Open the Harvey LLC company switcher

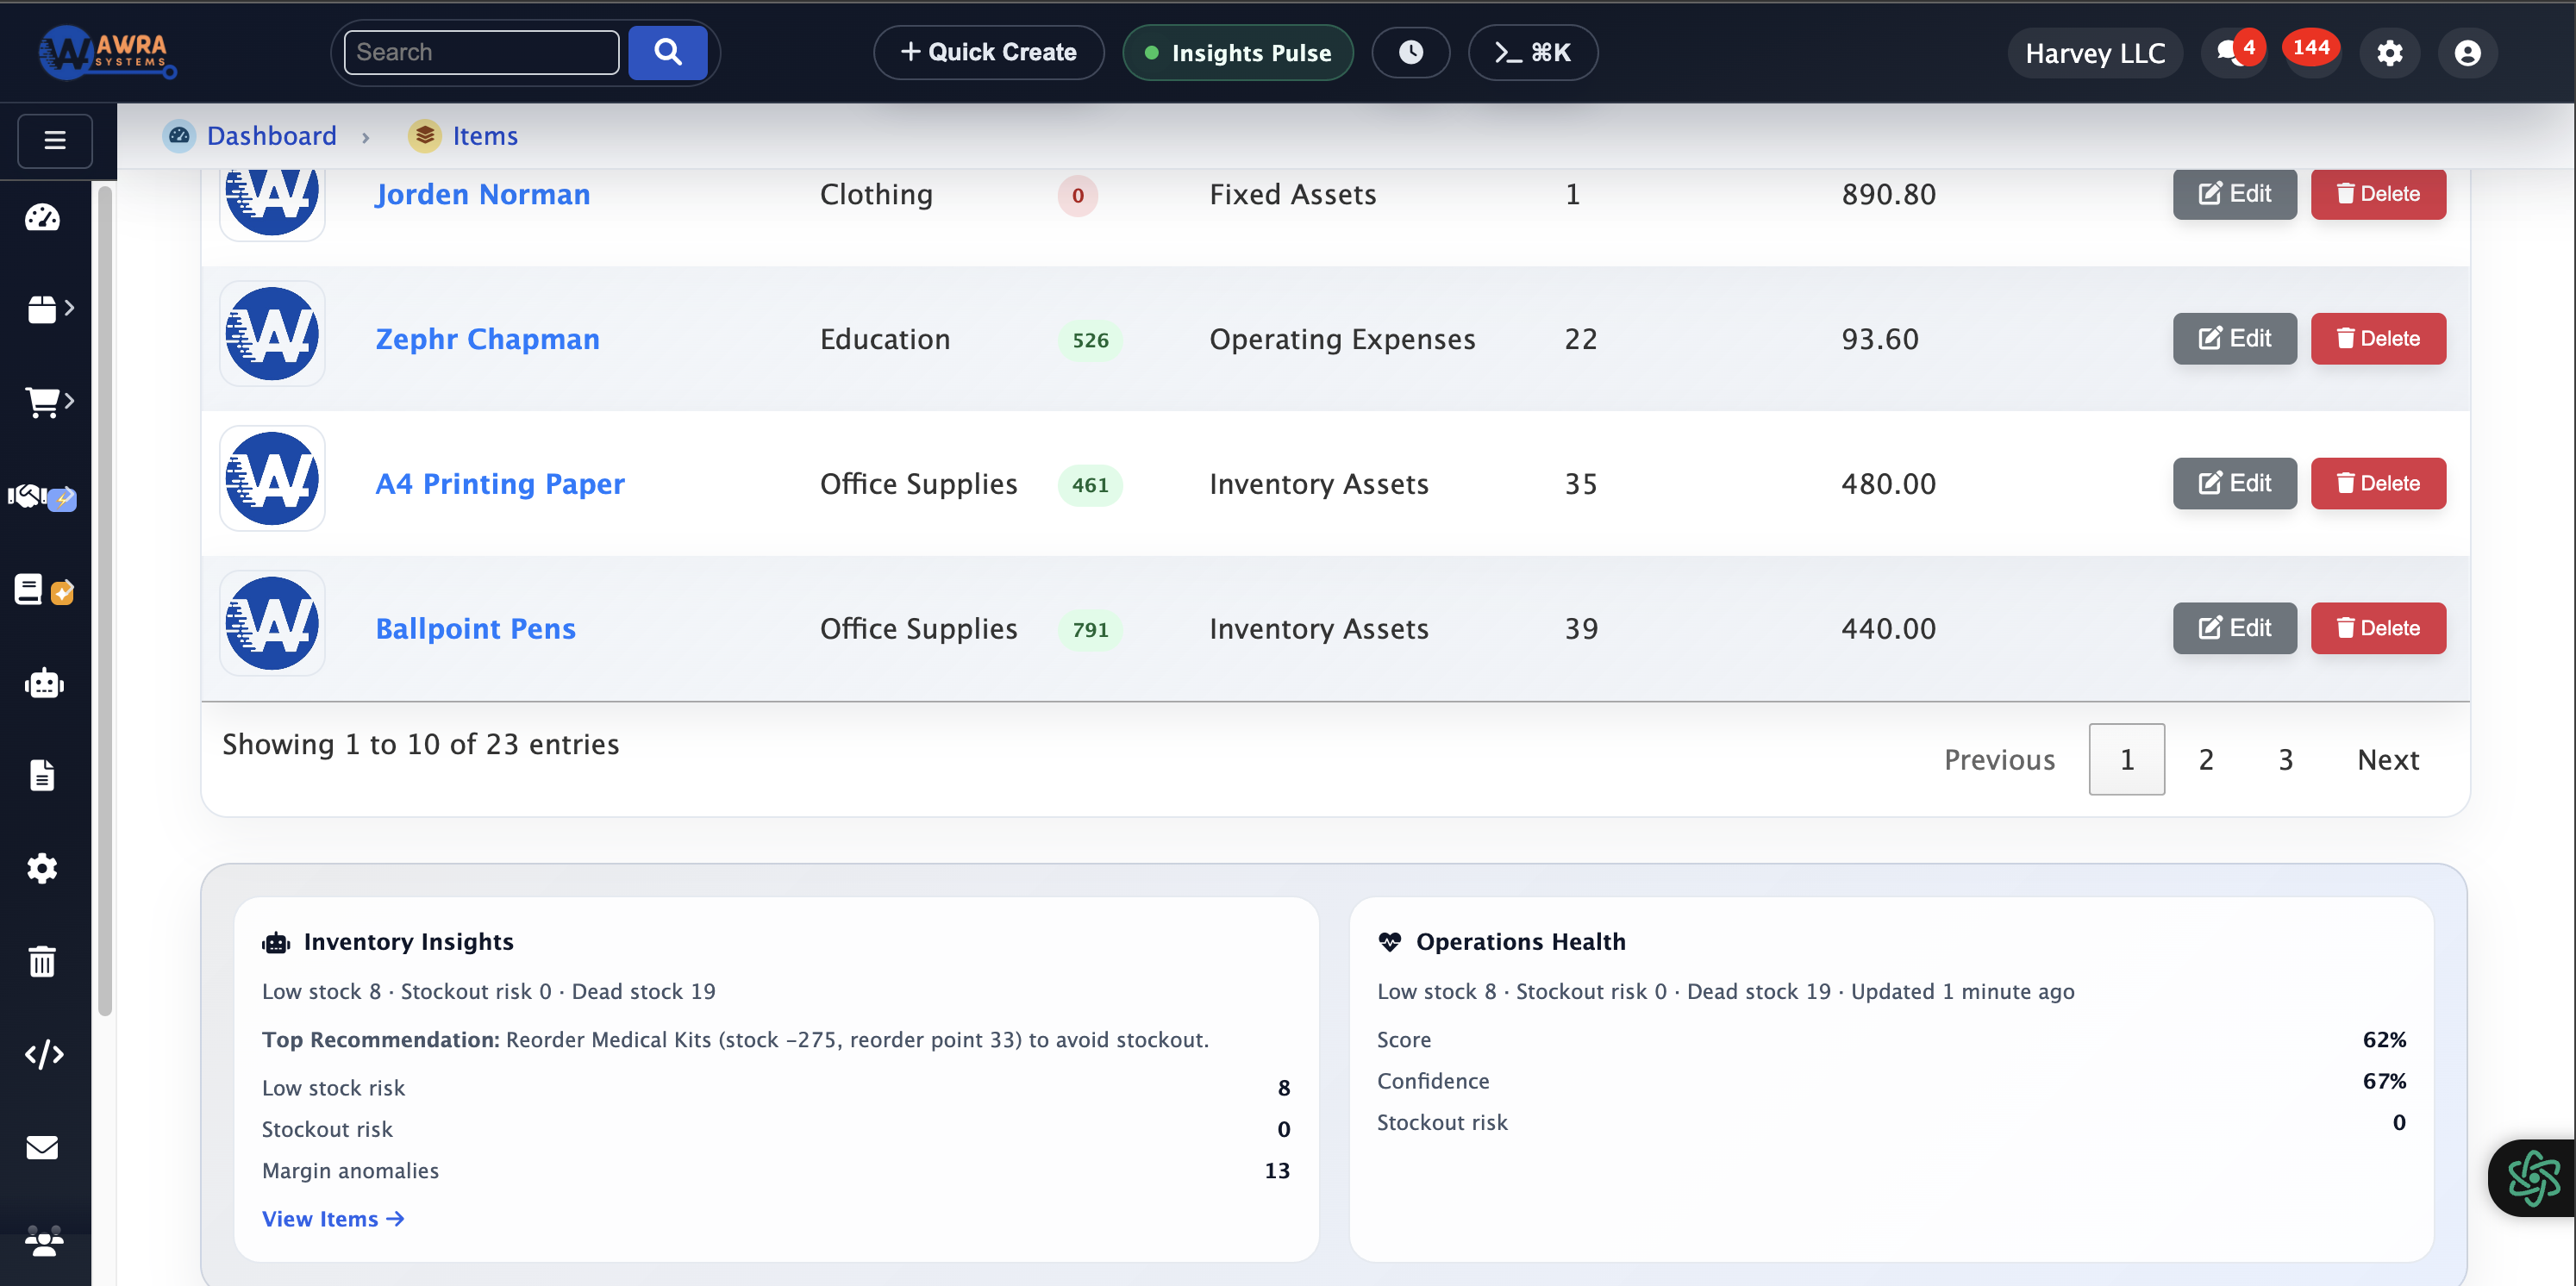2095,53
